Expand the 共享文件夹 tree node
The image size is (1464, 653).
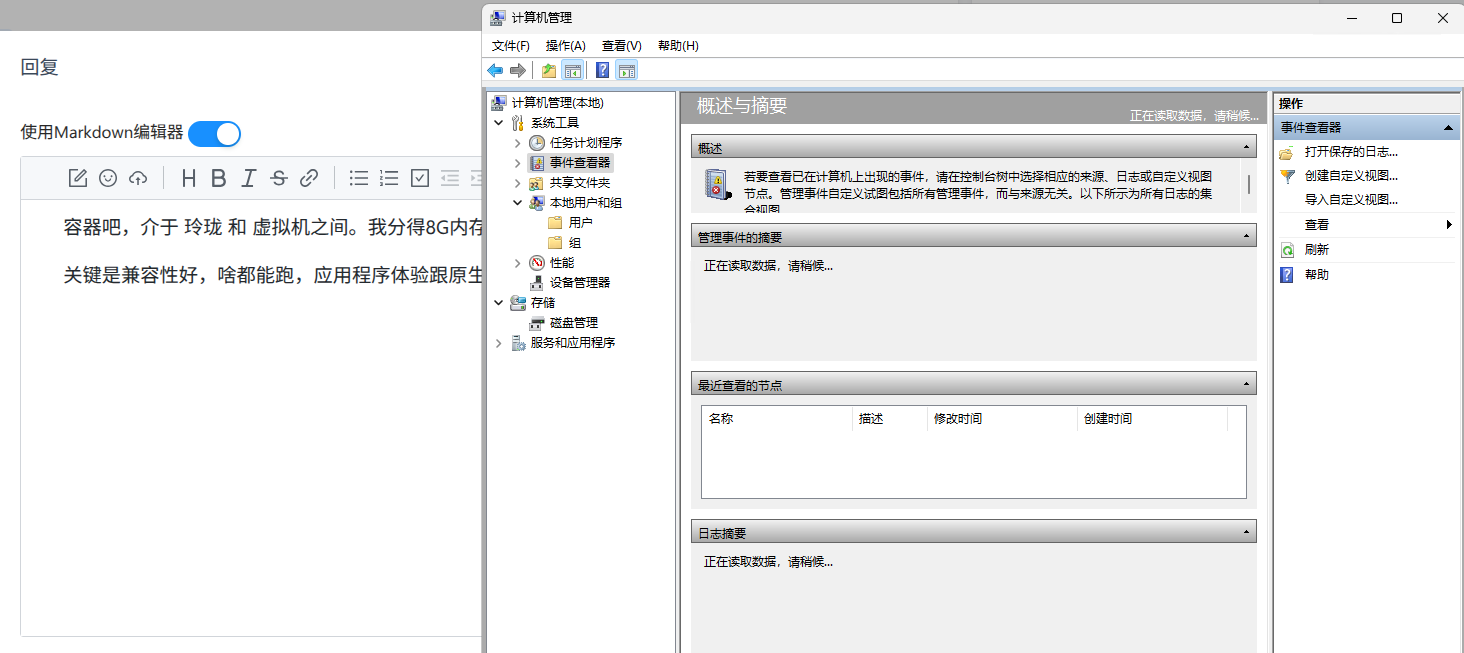(517, 182)
